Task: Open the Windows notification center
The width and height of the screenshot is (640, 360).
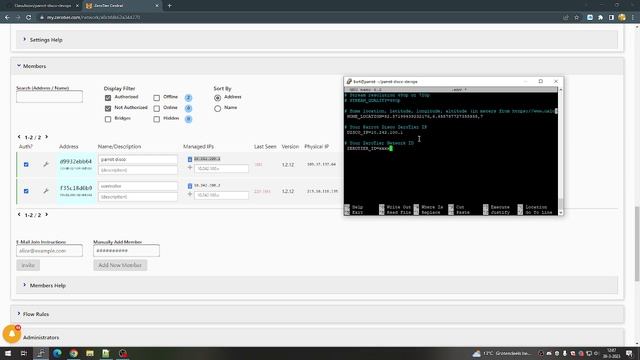Action: [x=629, y=353]
